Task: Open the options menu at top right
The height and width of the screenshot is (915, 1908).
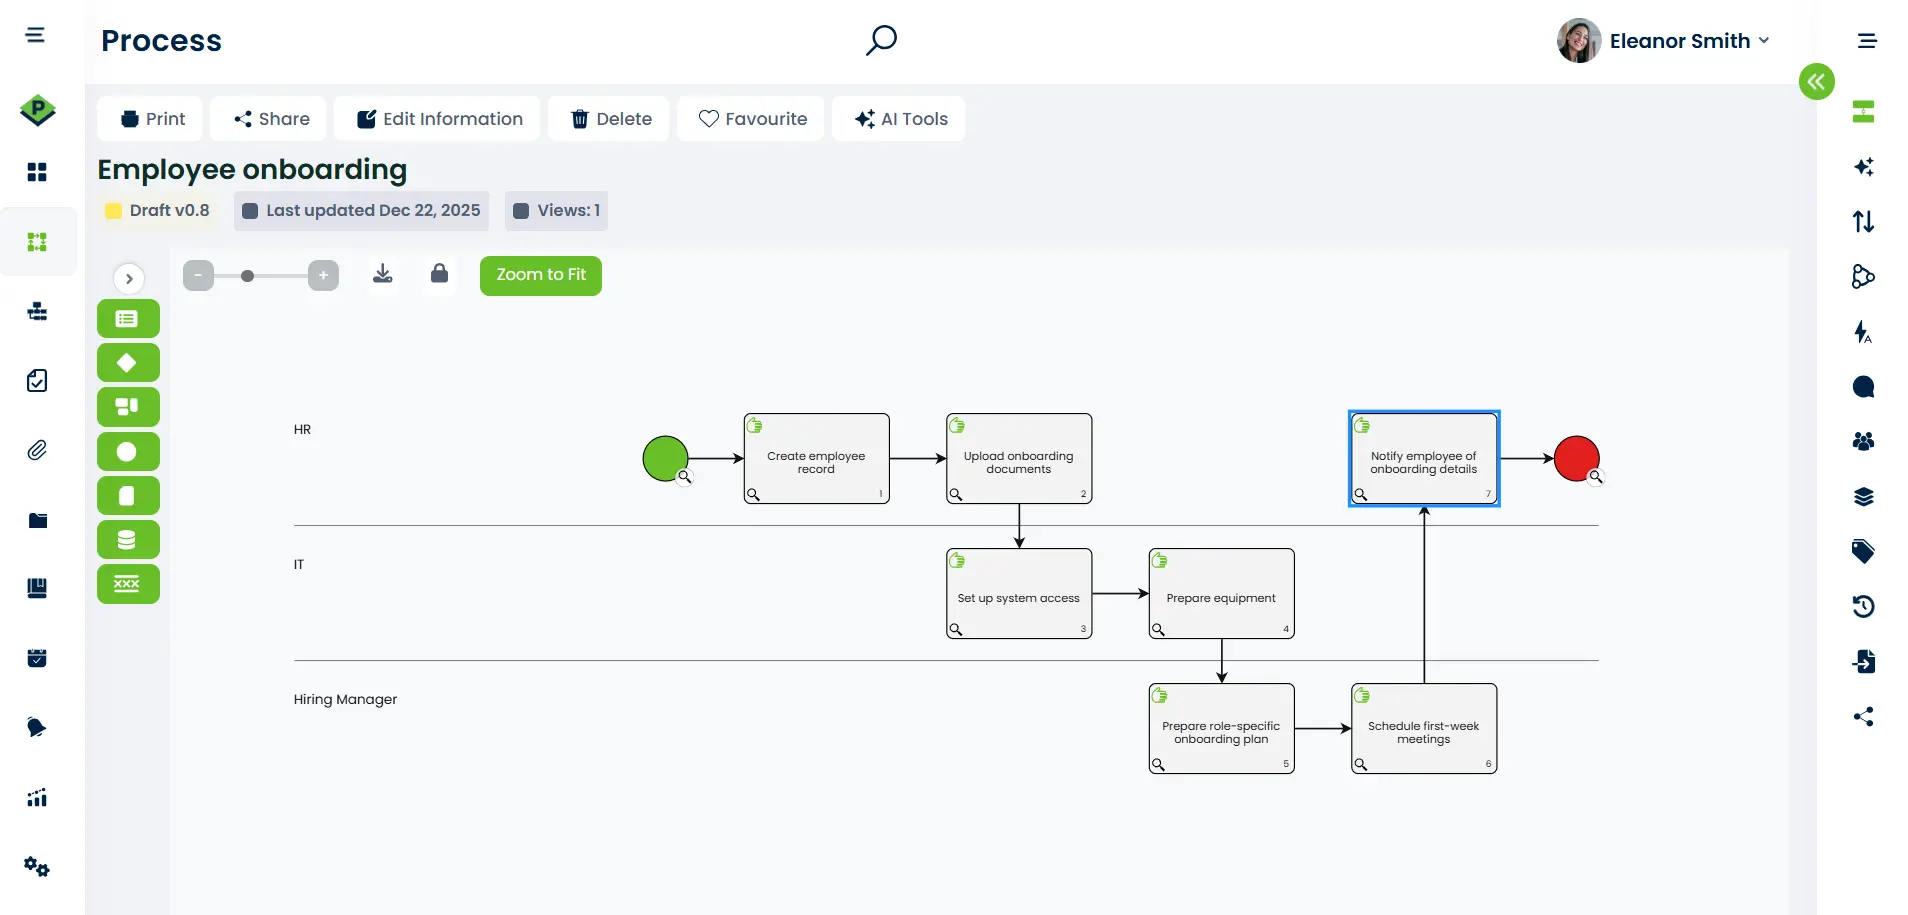Action: [1869, 41]
